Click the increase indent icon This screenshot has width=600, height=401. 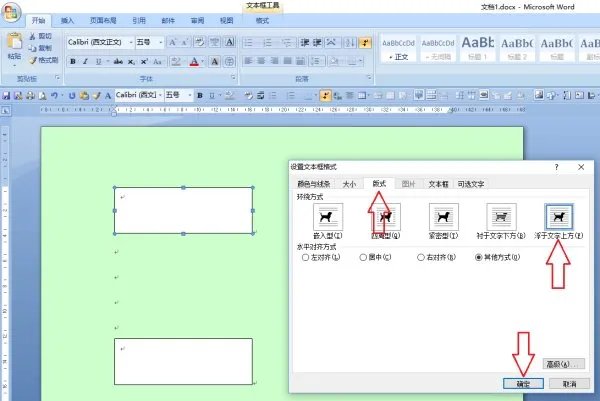317,42
